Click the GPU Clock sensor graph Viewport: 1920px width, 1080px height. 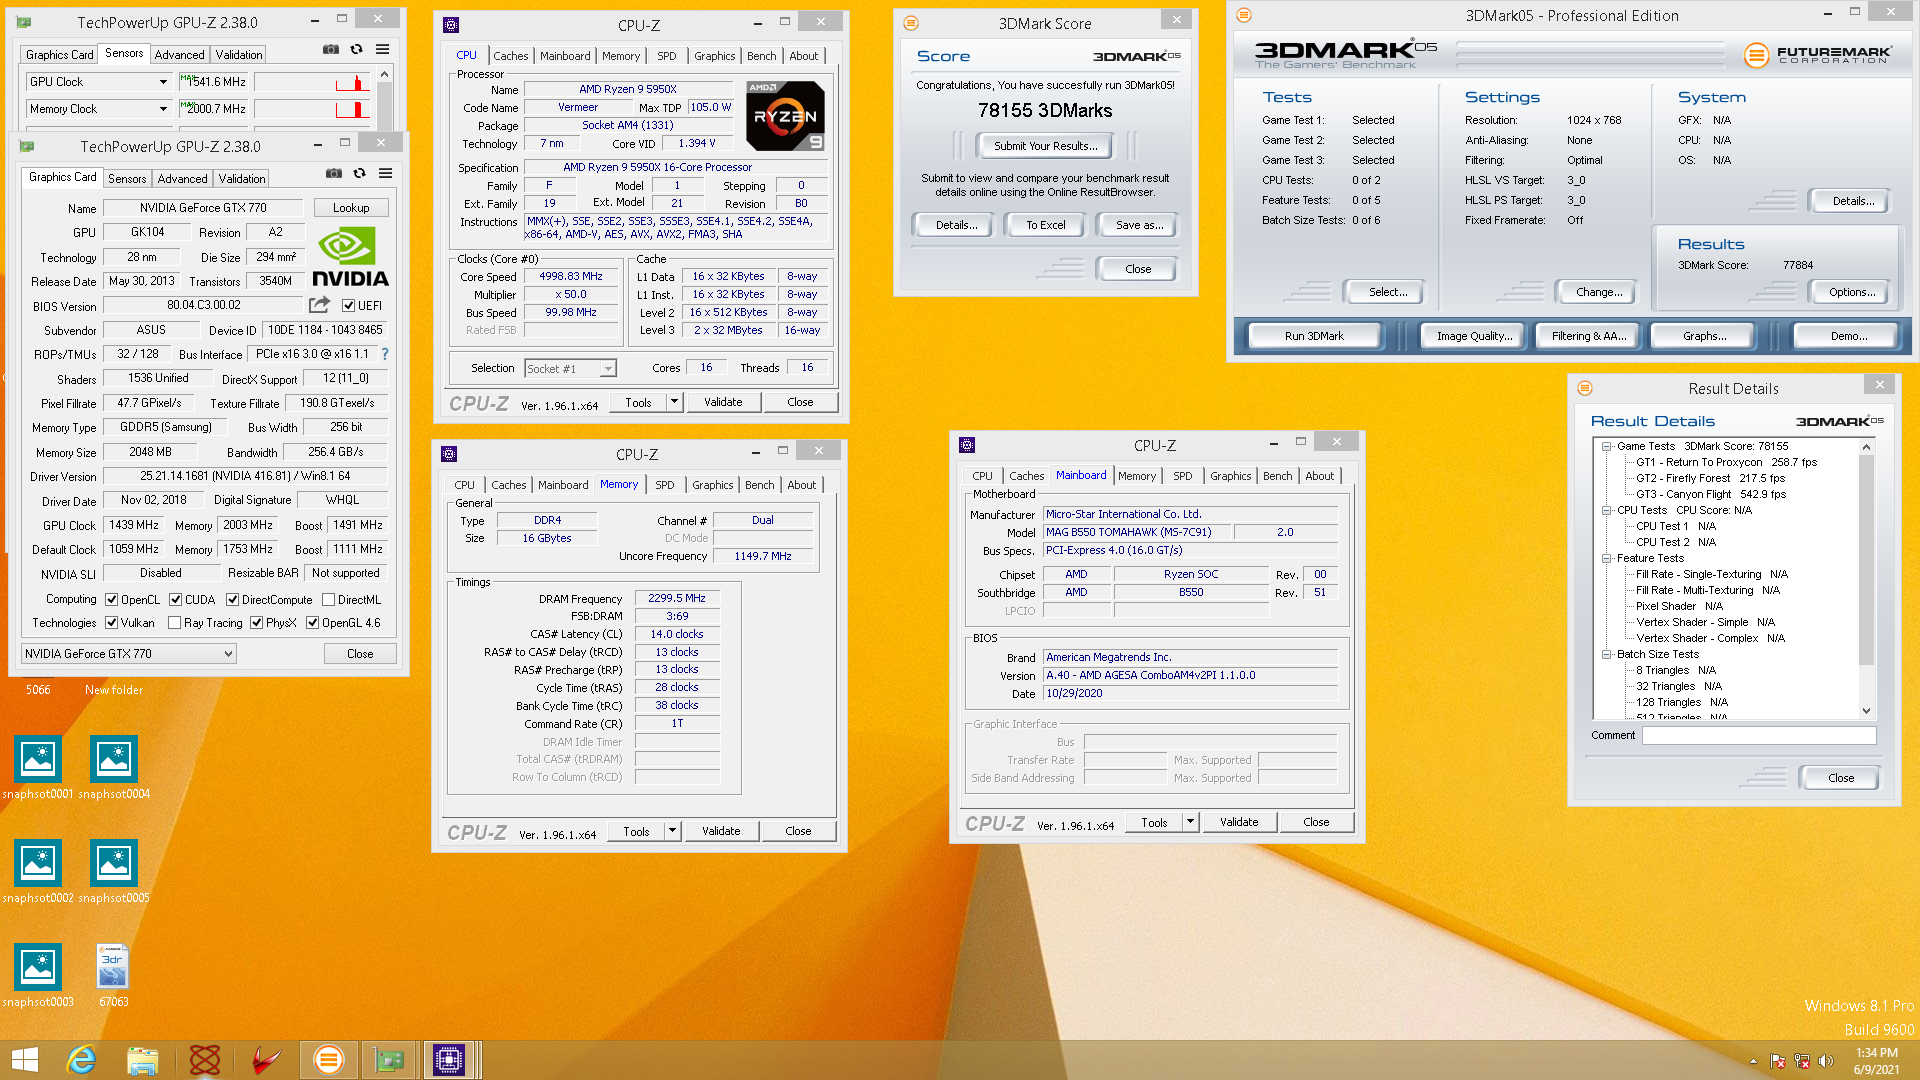pyautogui.click(x=312, y=82)
